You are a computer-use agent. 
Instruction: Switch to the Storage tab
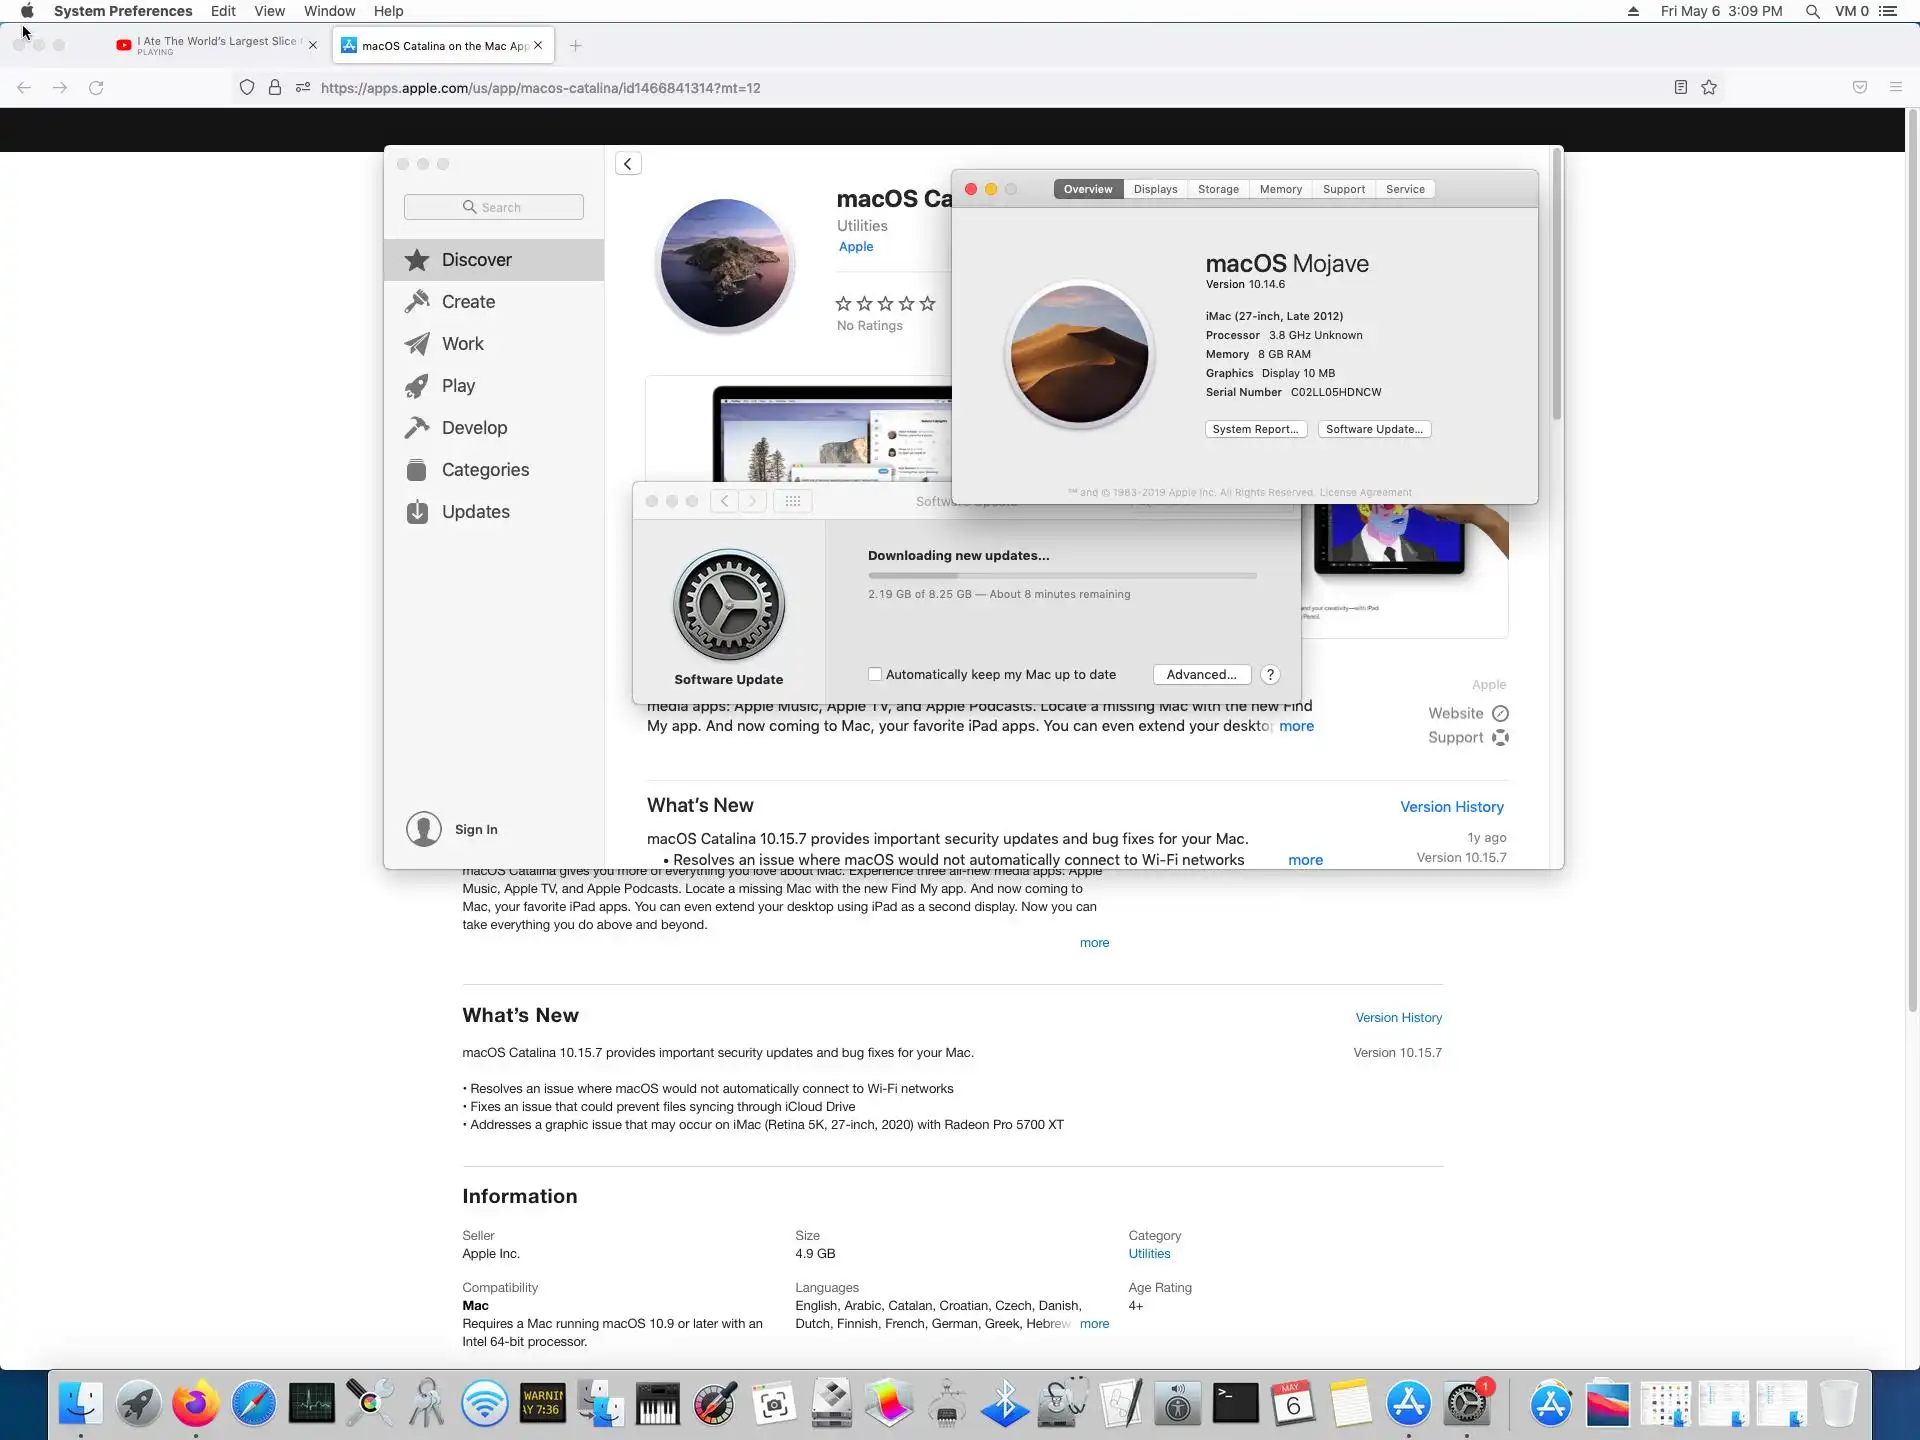click(1218, 189)
